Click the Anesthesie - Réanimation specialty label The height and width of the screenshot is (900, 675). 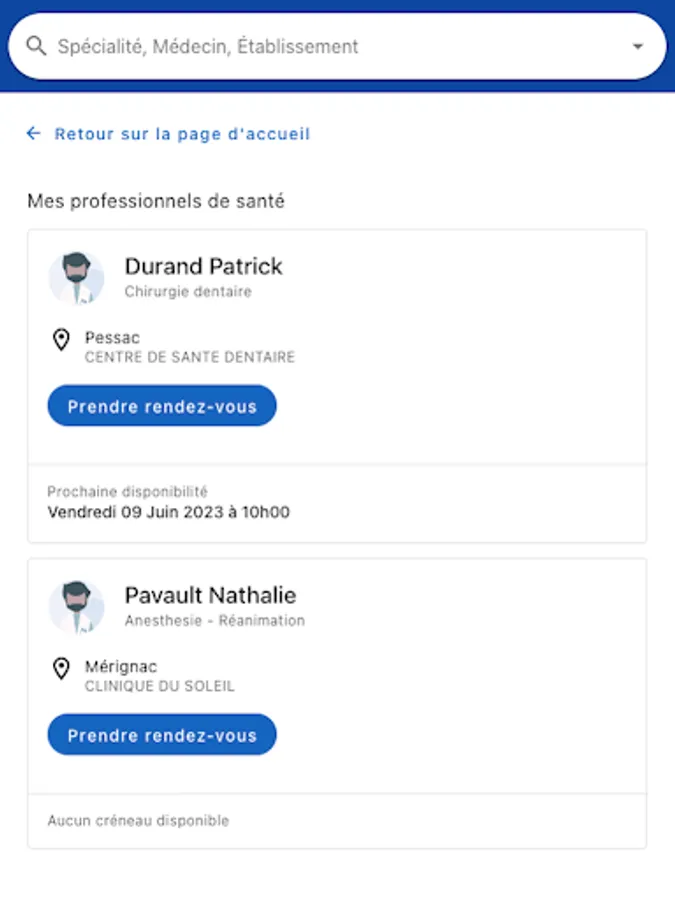coord(215,620)
